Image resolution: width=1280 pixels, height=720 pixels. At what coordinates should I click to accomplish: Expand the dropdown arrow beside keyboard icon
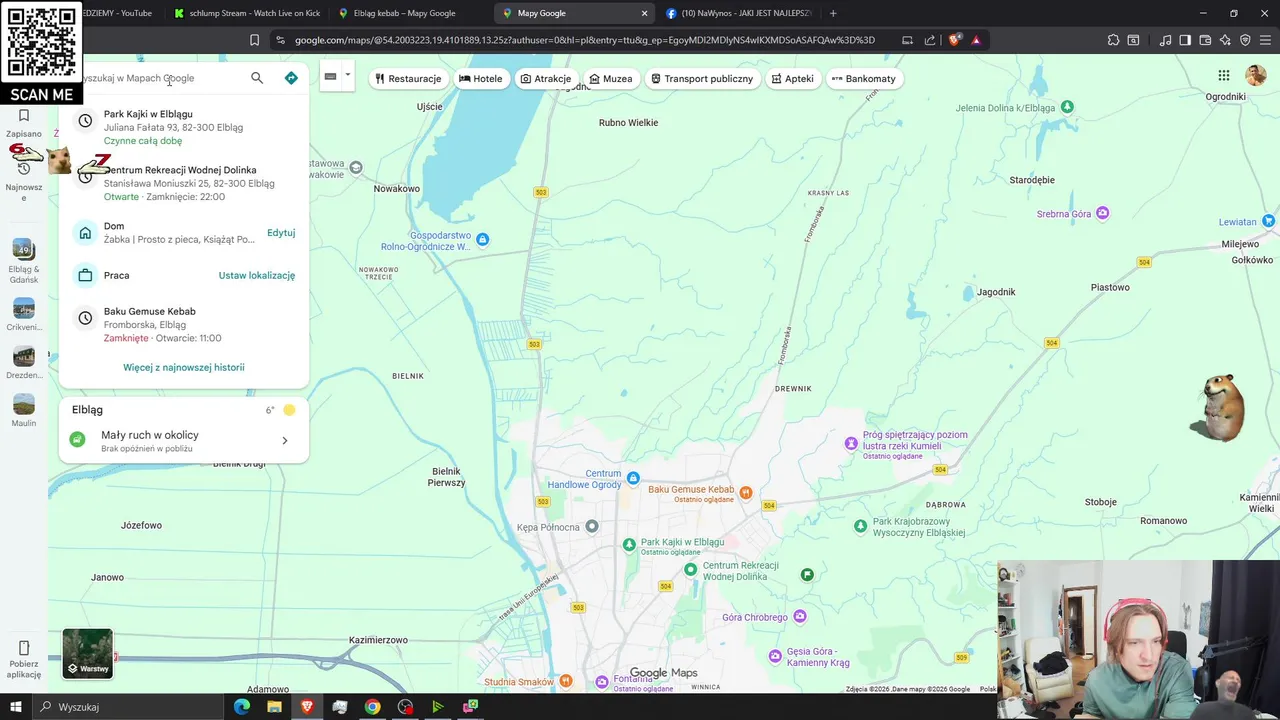point(347,75)
